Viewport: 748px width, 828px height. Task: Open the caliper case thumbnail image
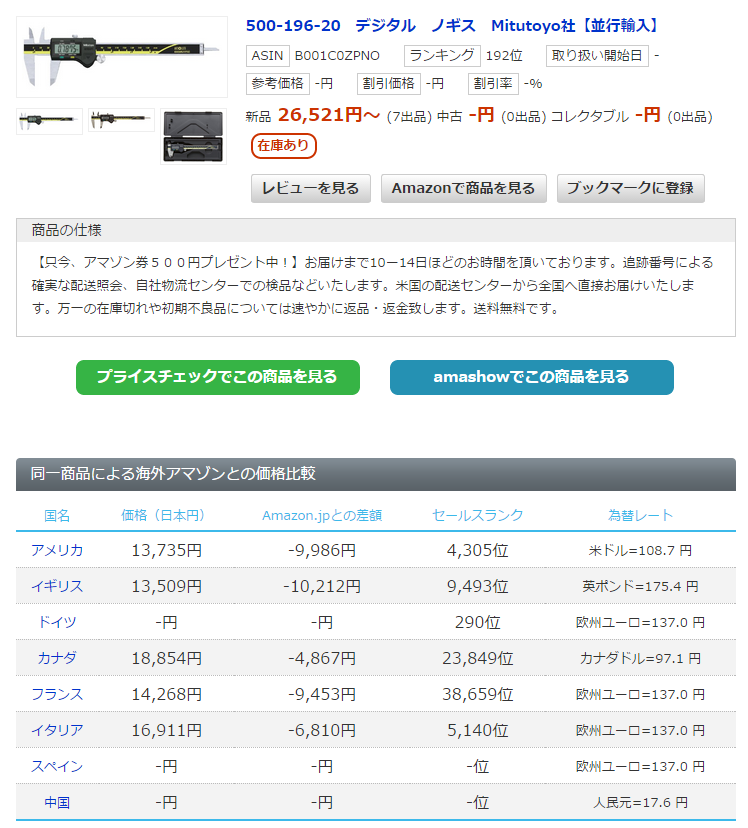(193, 136)
